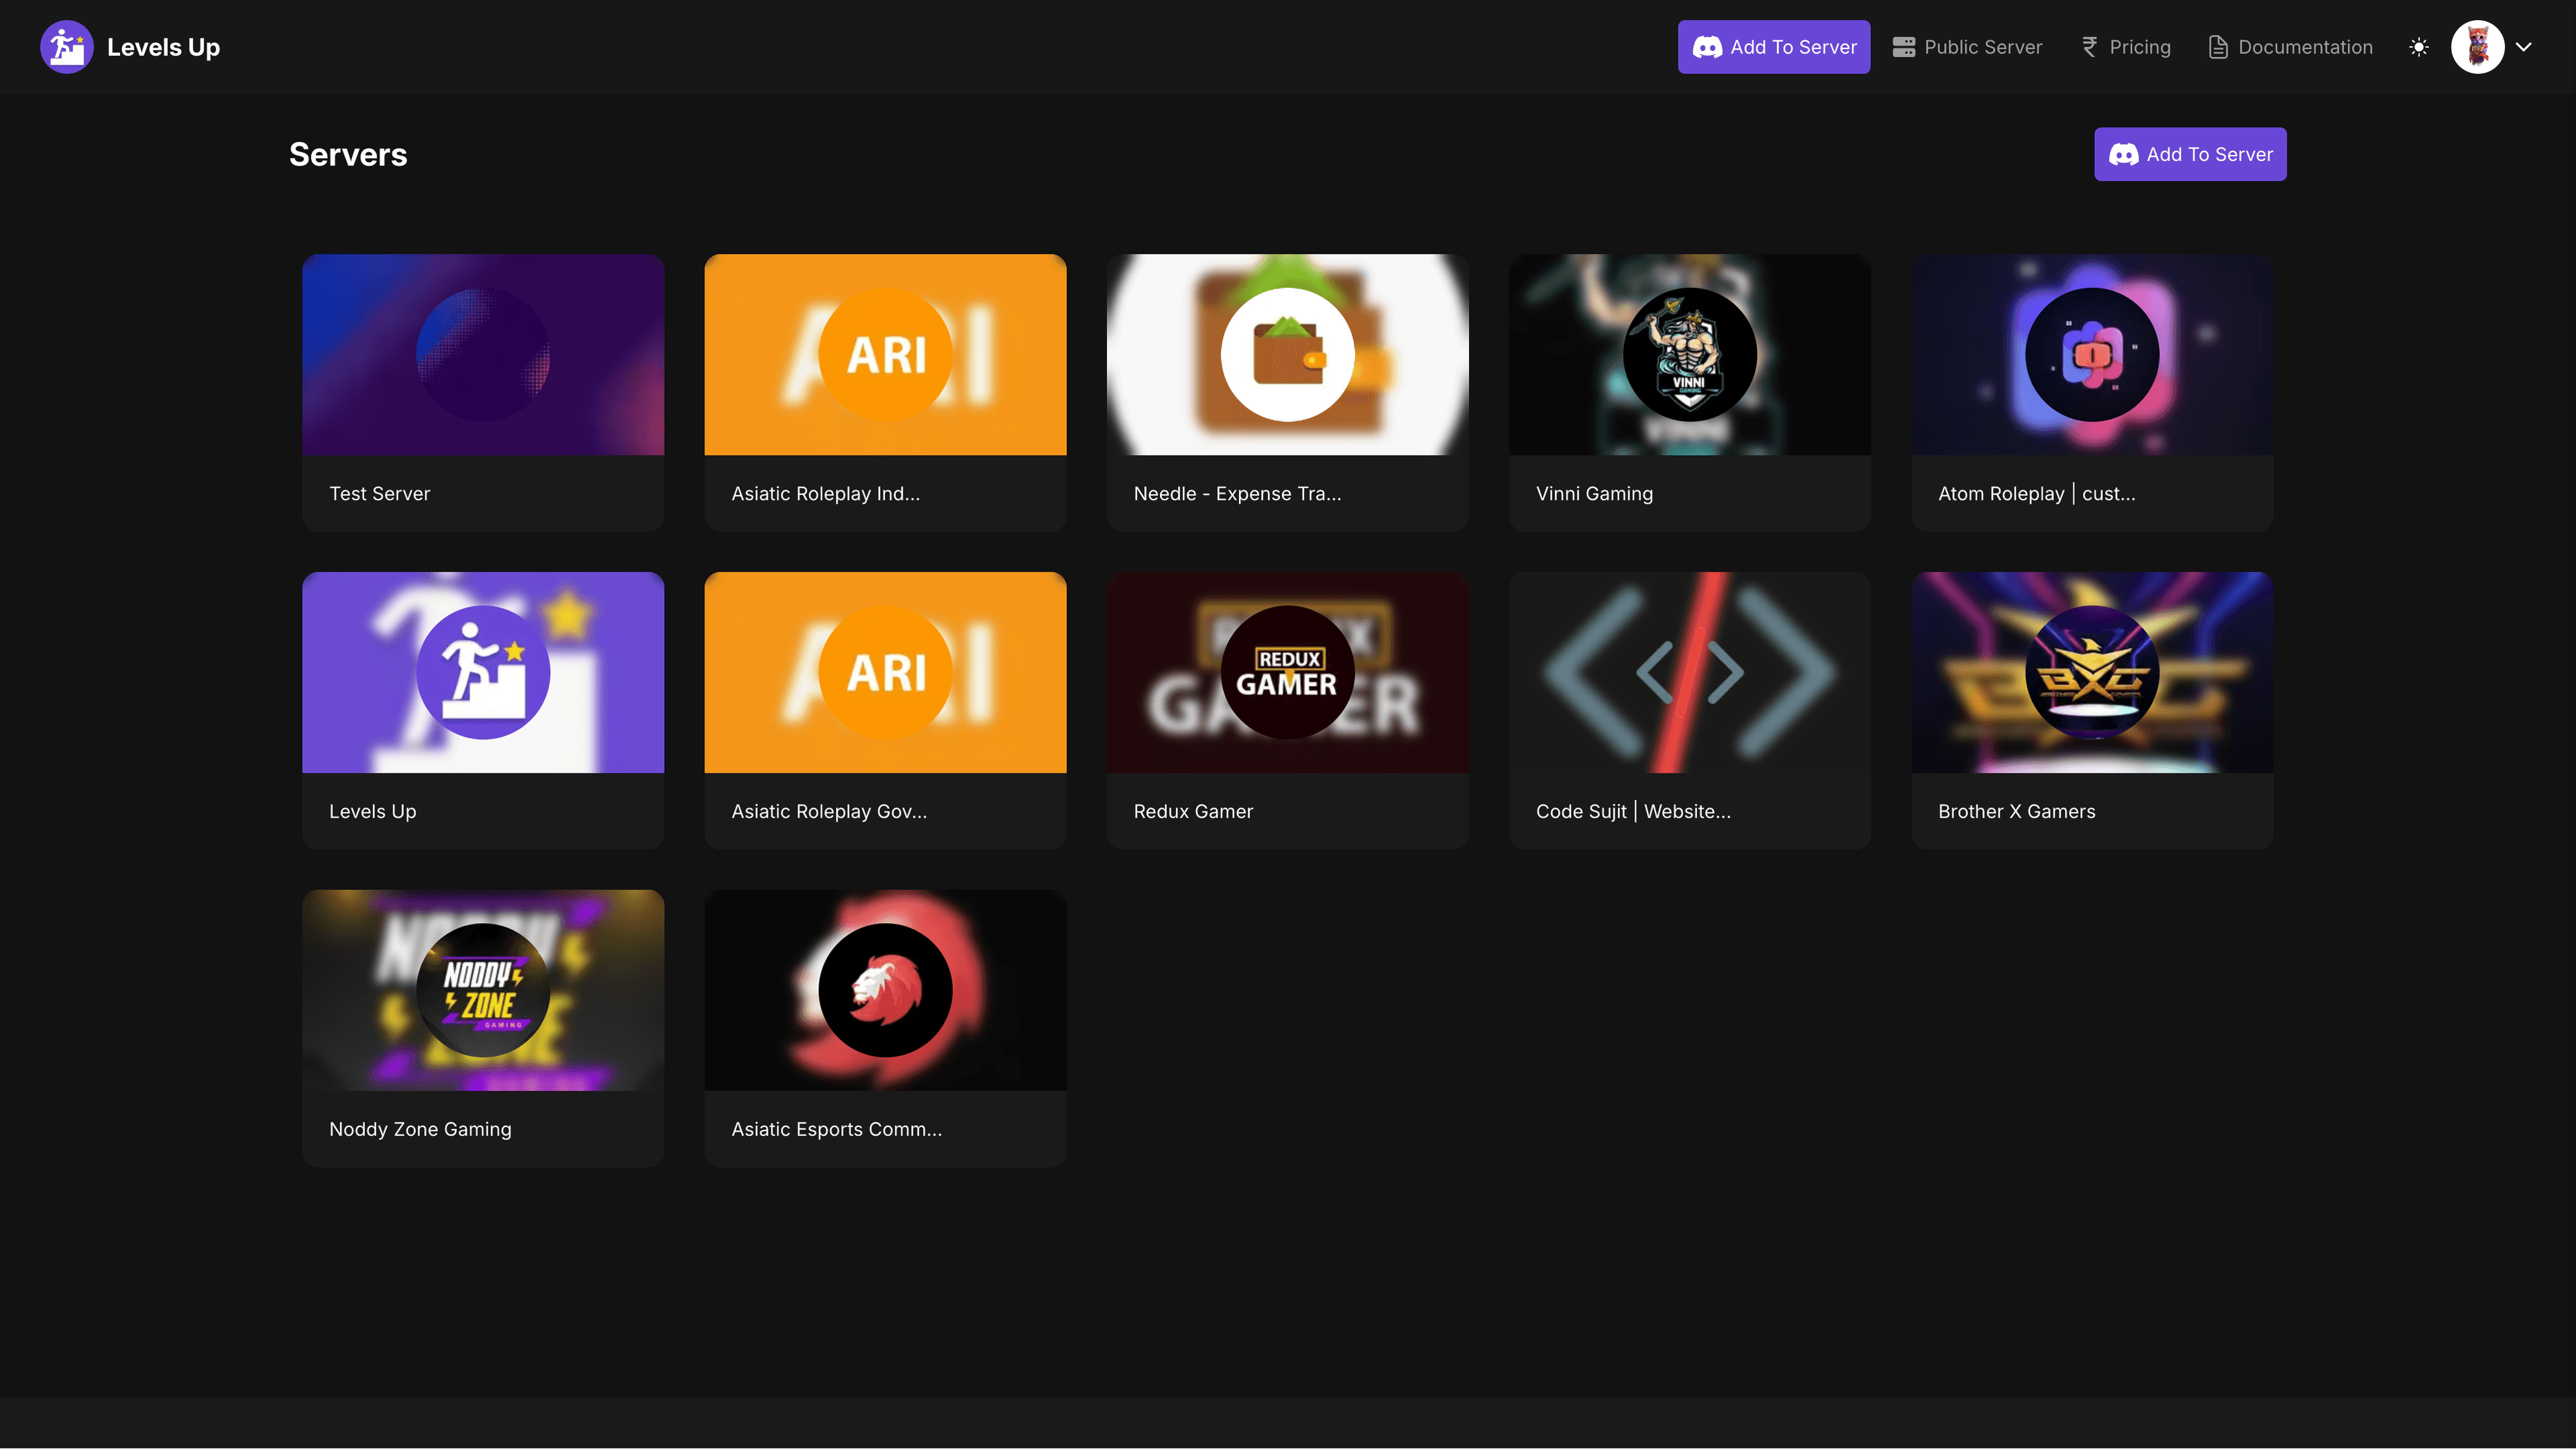Click the Levels Up card name label
Image resolution: width=2576 pixels, height=1449 pixels.
point(373,812)
